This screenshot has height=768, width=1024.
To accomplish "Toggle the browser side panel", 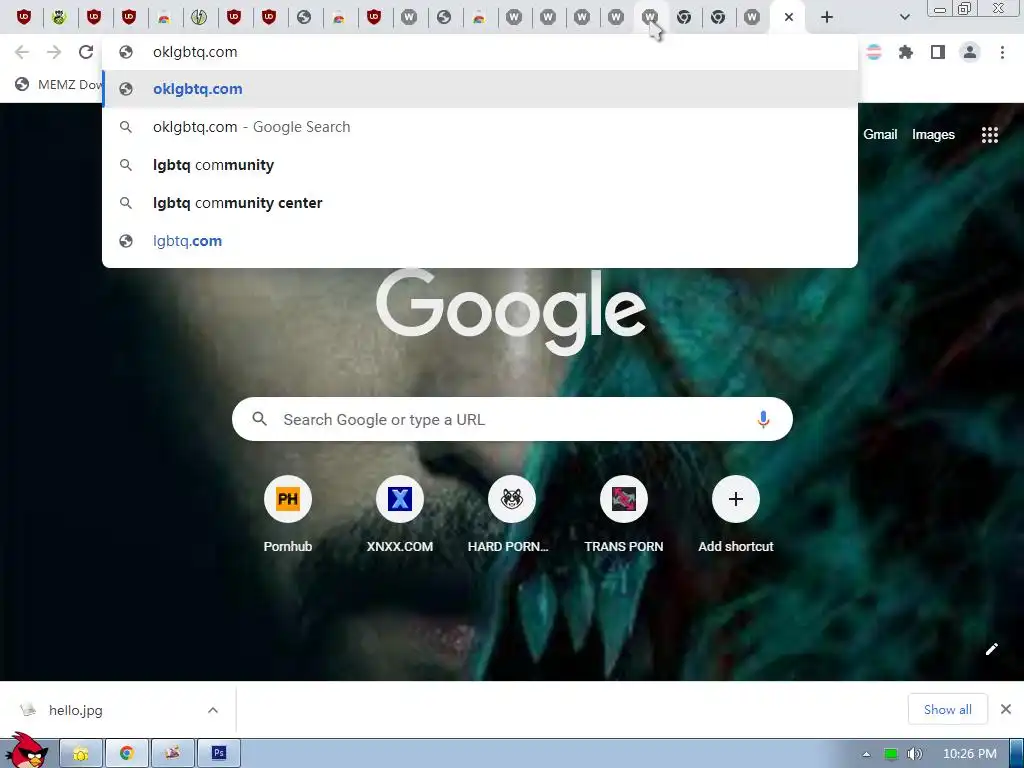I will [x=938, y=52].
